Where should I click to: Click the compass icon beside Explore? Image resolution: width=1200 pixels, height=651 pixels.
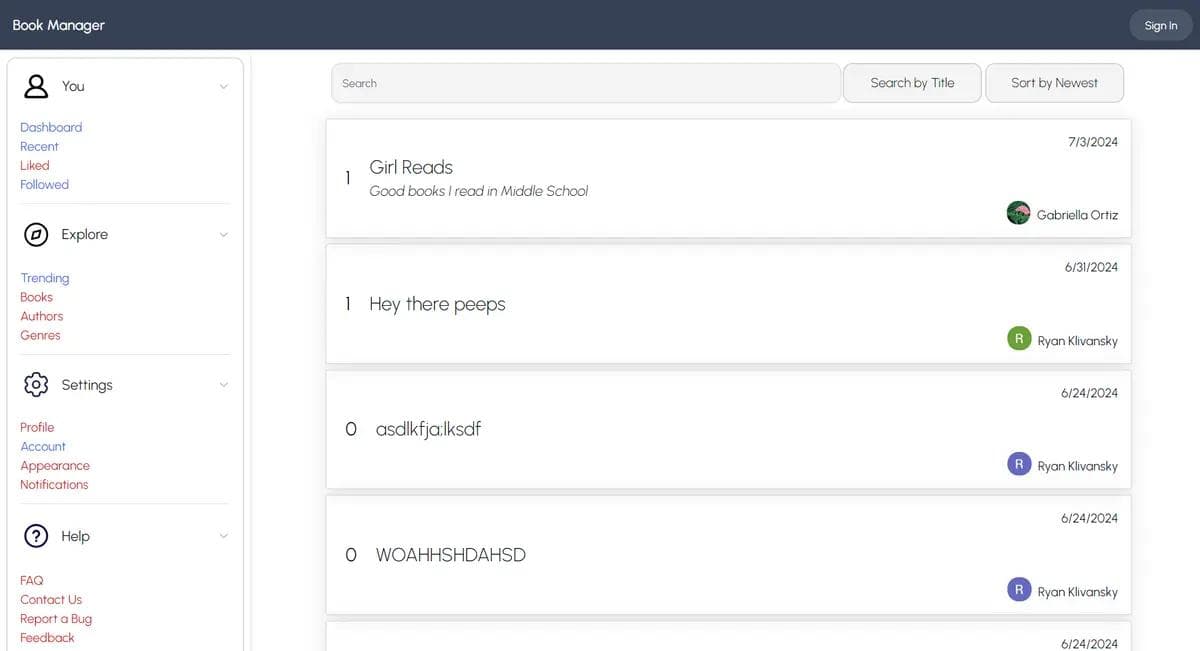tap(36, 234)
